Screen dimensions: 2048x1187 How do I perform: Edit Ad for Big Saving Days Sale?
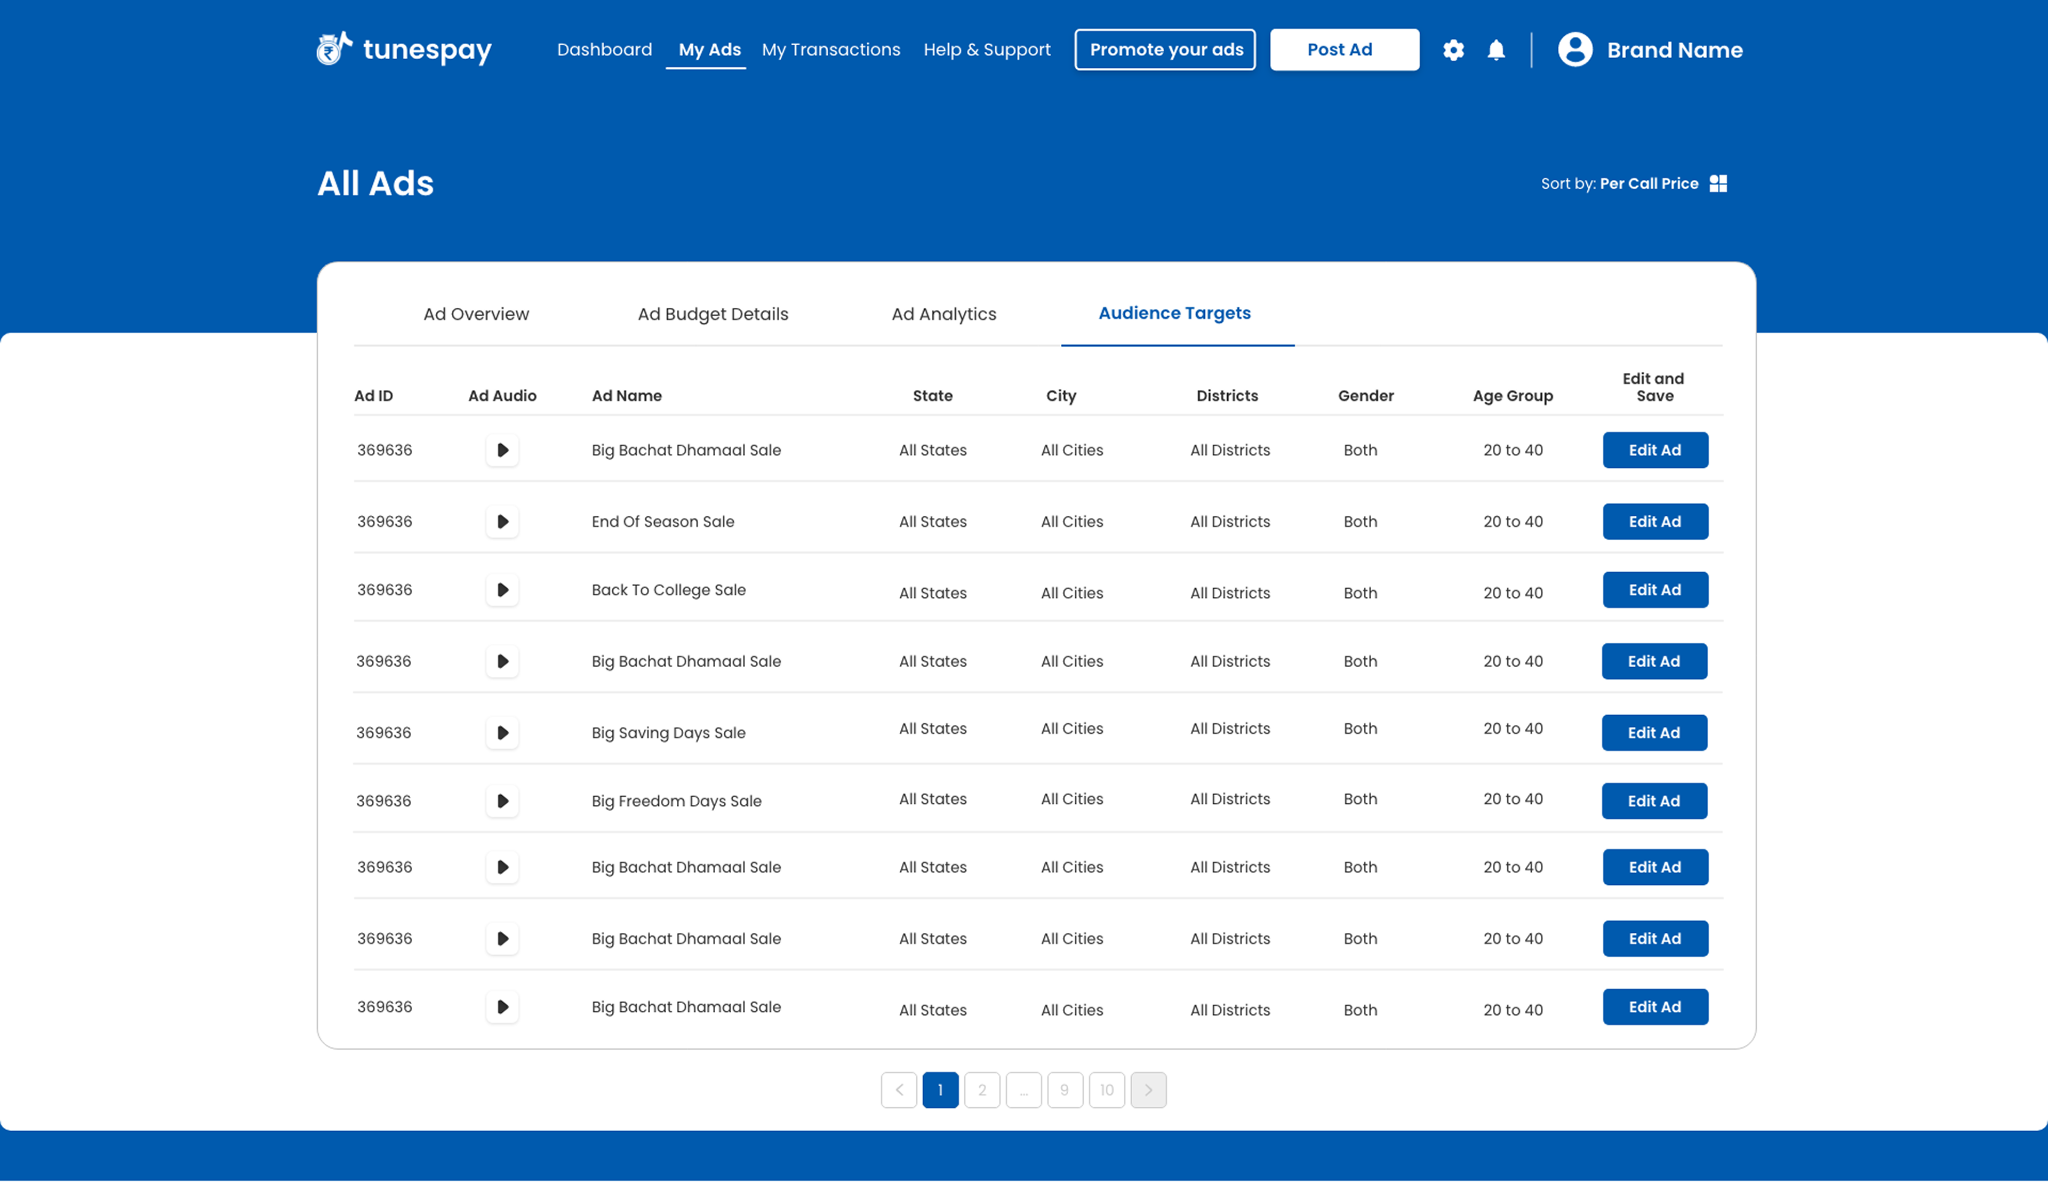1654,733
